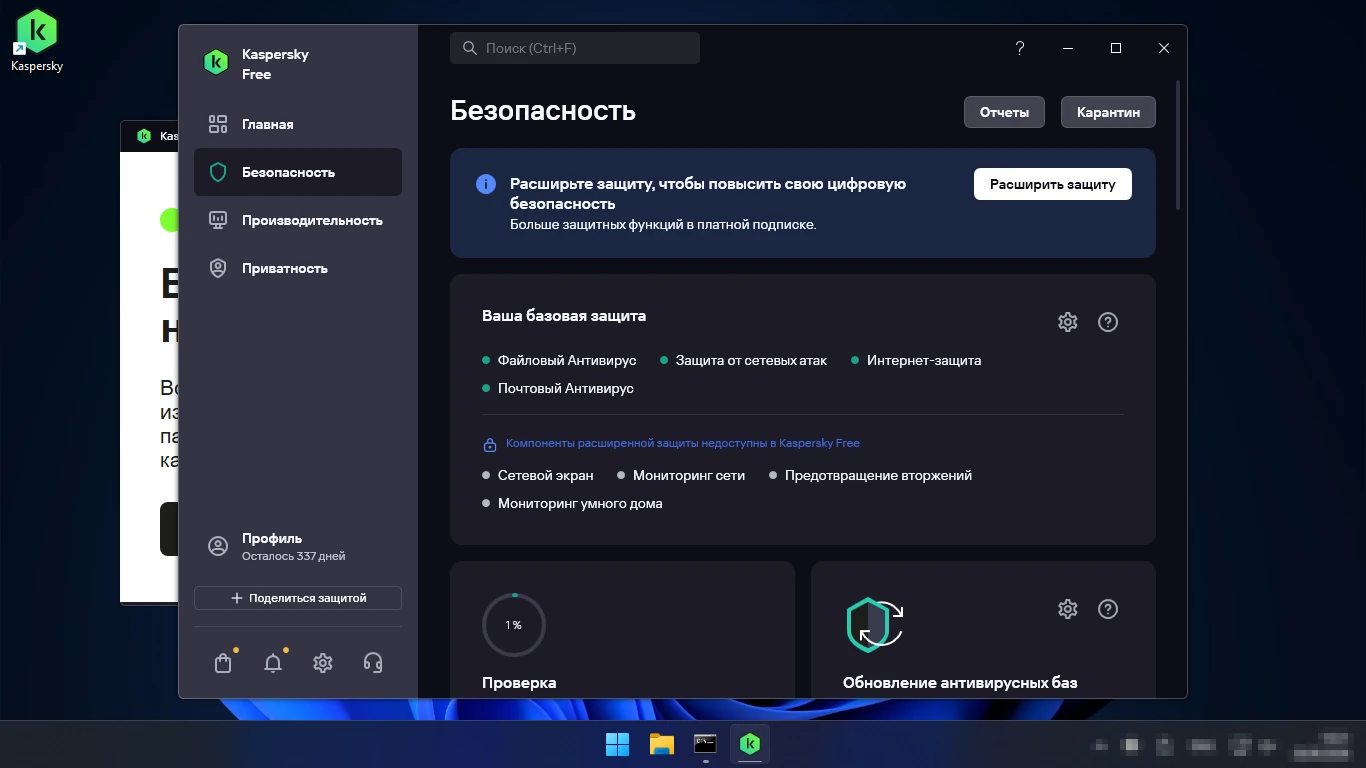Screen dimensions: 1366x768
Task: Click the vertical scrollbar of main panel
Action: pos(1179,145)
